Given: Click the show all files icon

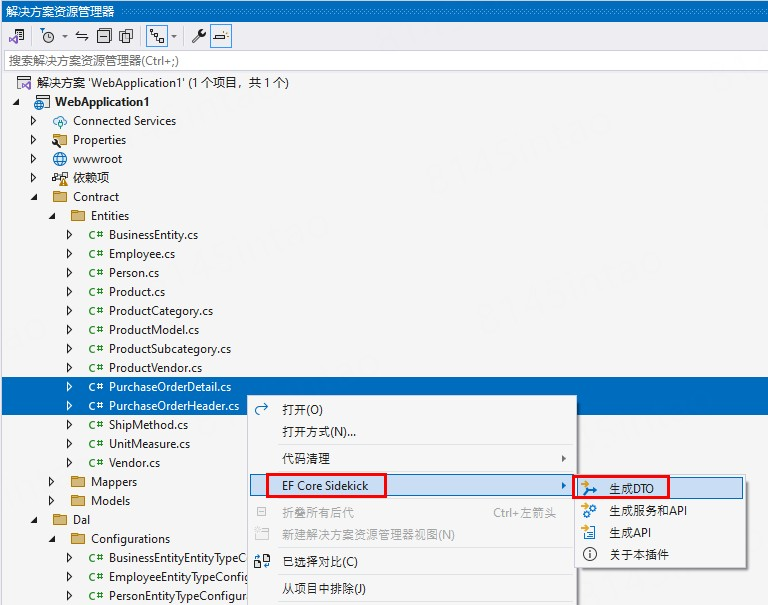Looking at the screenshot, I should tap(126, 36).
